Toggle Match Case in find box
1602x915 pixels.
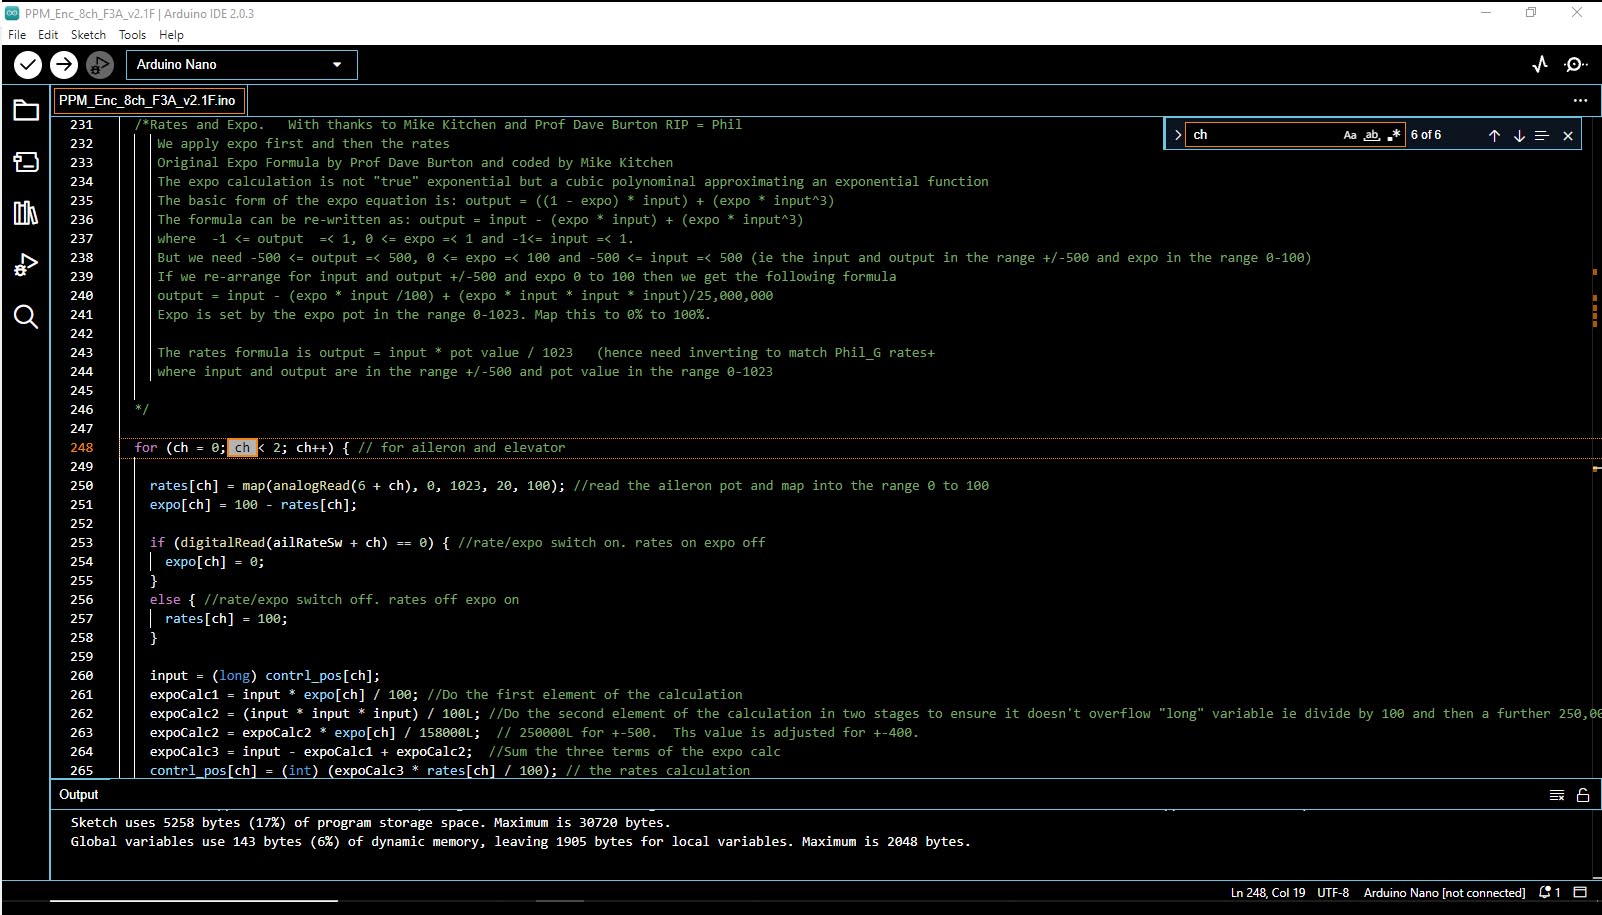point(1349,135)
